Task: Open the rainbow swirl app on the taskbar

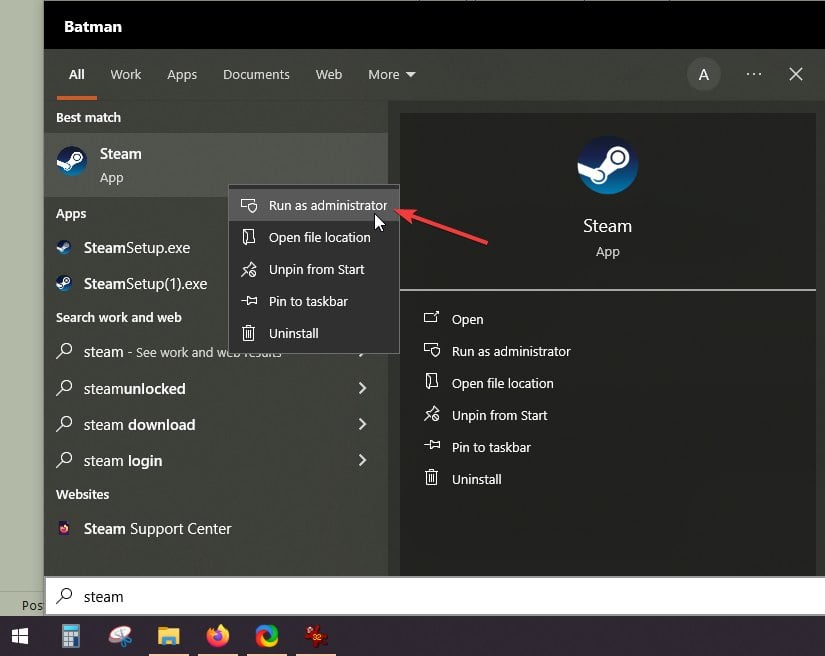Action: 267,636
